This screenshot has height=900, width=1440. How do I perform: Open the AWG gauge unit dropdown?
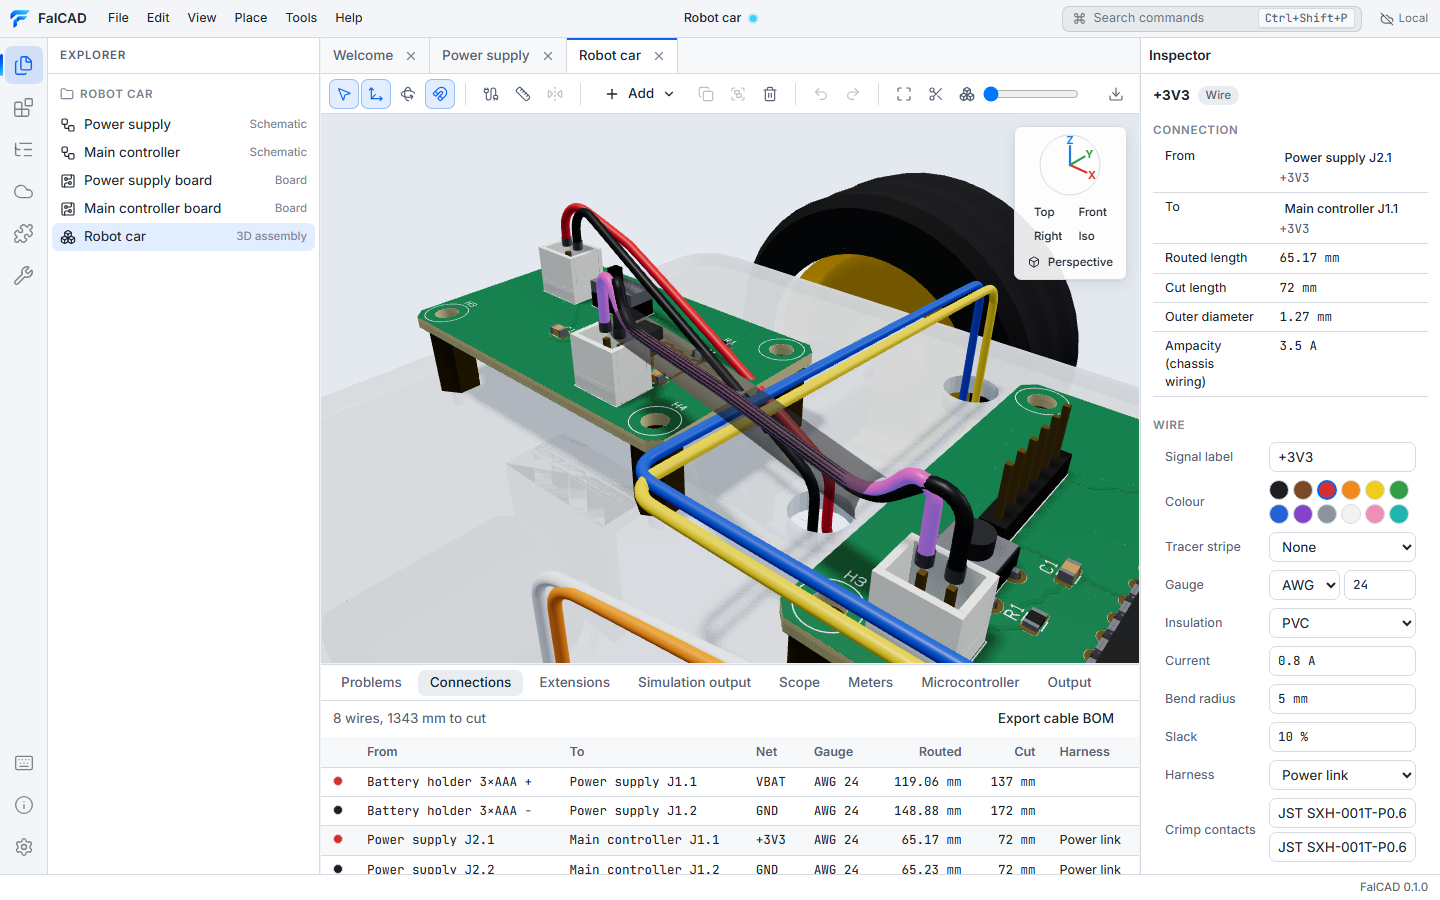(1304, 585)
